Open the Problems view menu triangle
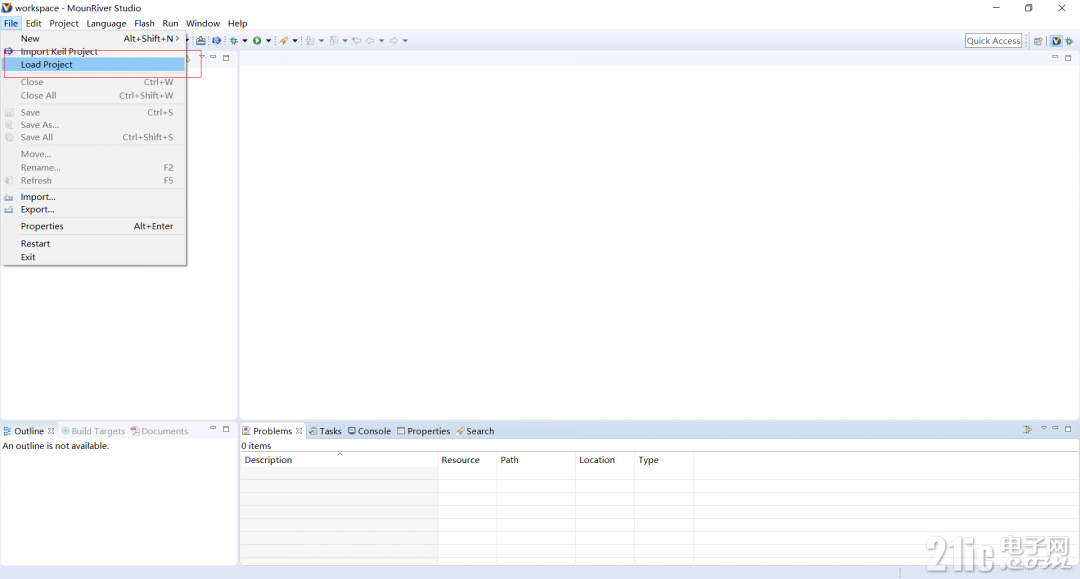The width and height of the screenshot is (1080, 579). (1043, 428)
